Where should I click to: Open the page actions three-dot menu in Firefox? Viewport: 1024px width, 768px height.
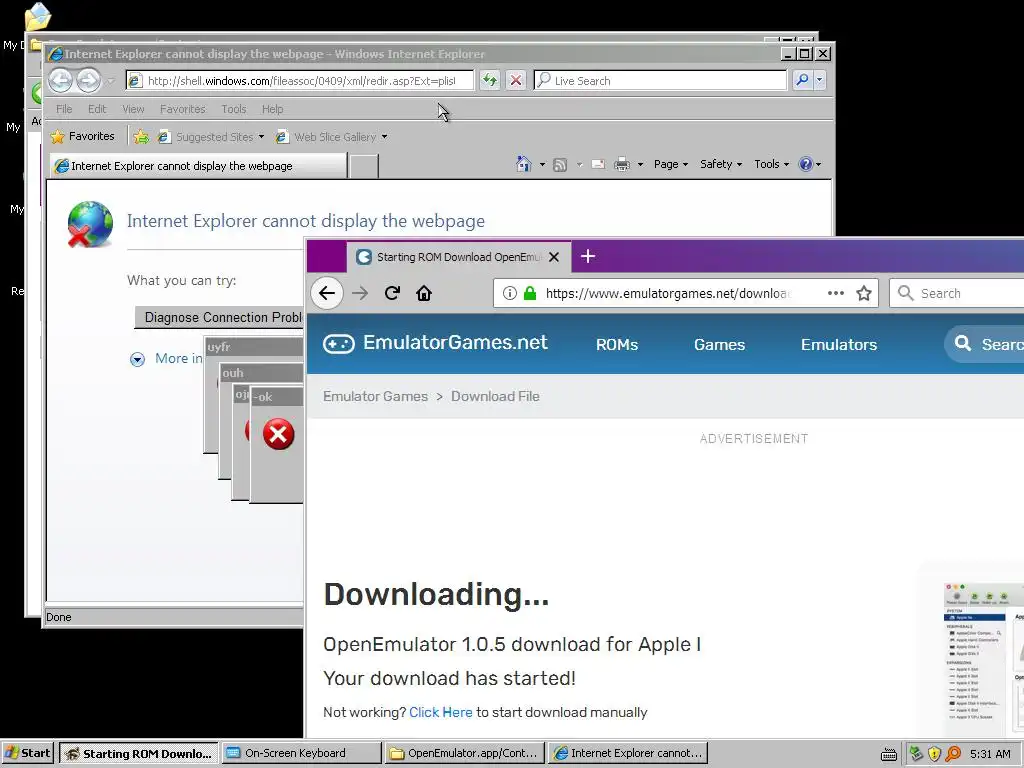[835, 293]
